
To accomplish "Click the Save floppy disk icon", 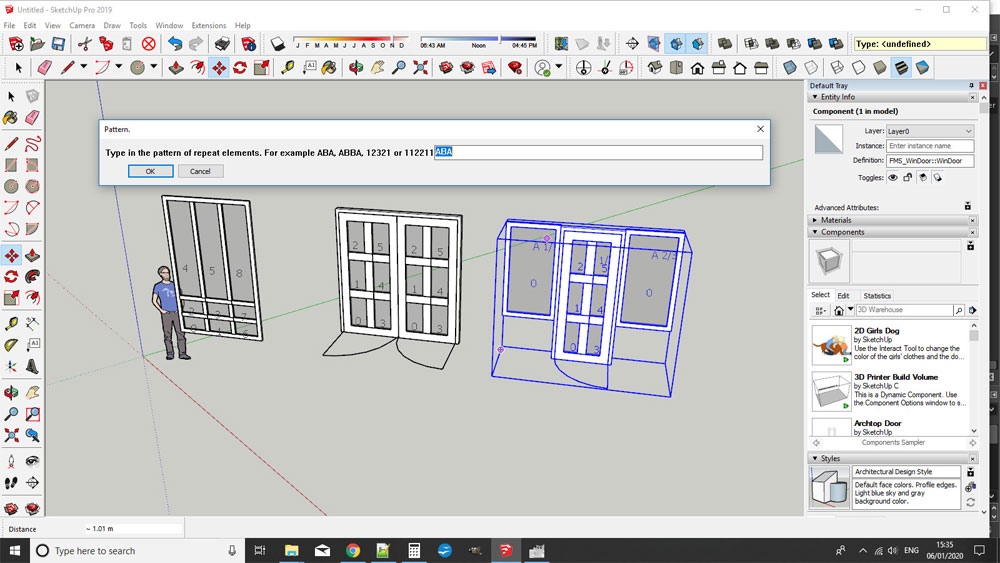I will pyautogui.click(x=59, y=44).
